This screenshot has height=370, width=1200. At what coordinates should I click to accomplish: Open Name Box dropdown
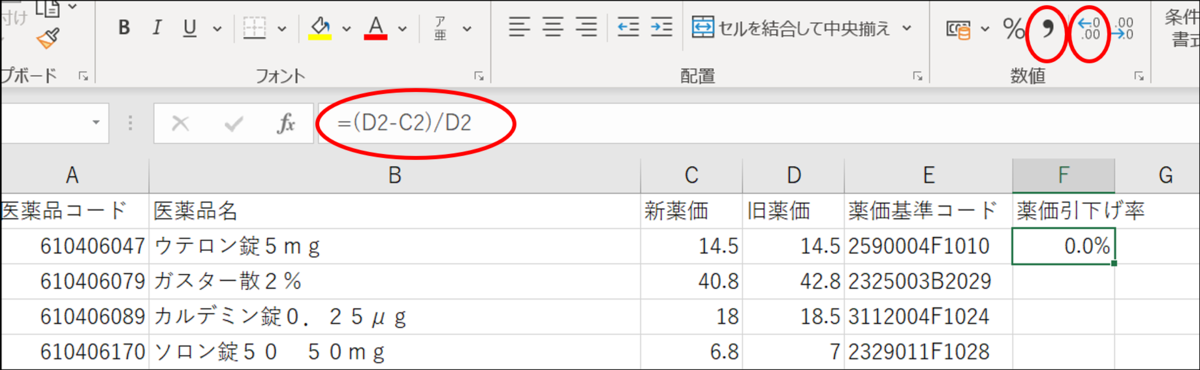pos(97,123)
